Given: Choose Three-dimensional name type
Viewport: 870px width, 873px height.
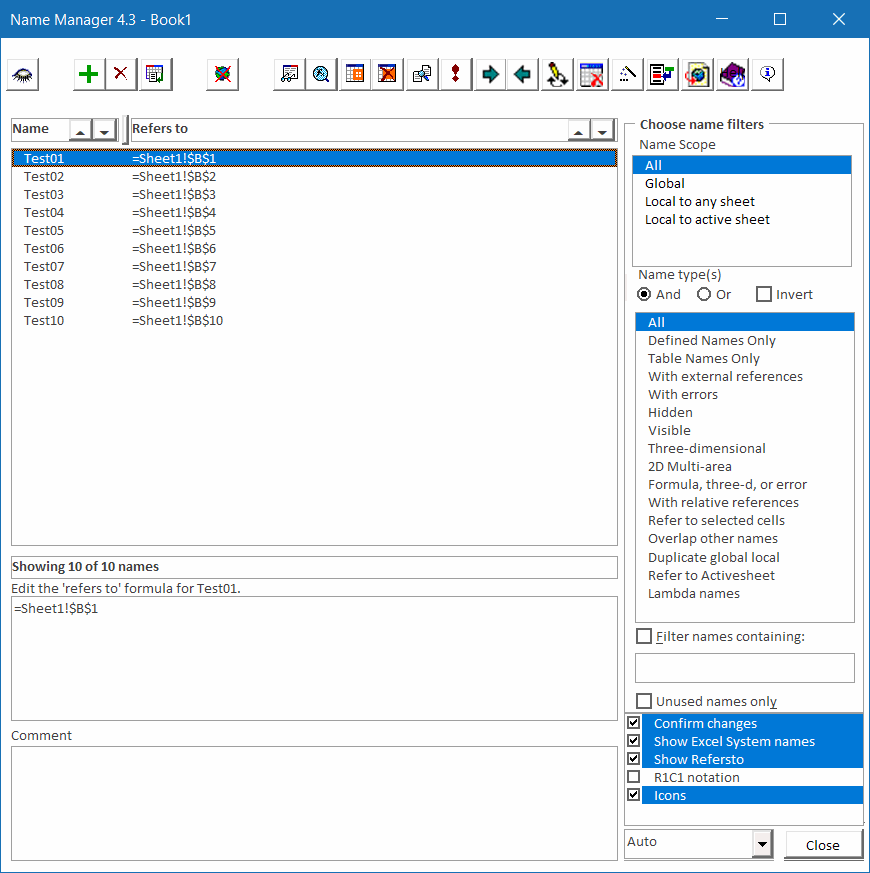Looking at the screenshot, I should (744, 449).
